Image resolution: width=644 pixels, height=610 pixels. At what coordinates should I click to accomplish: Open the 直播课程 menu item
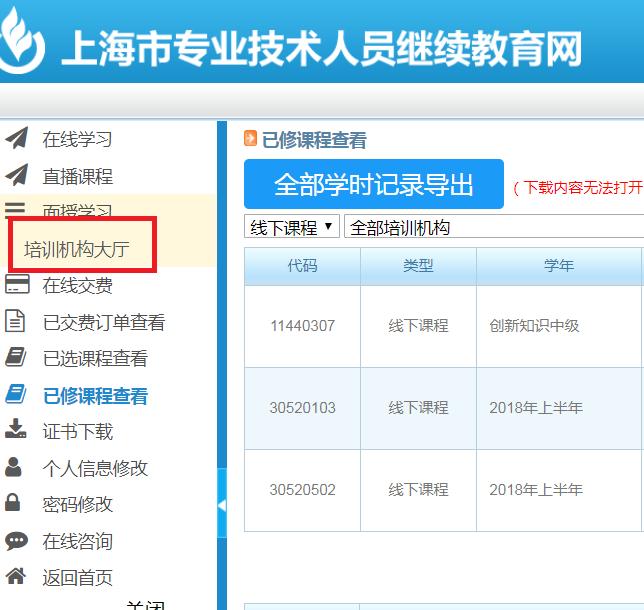tap(78, 177)
